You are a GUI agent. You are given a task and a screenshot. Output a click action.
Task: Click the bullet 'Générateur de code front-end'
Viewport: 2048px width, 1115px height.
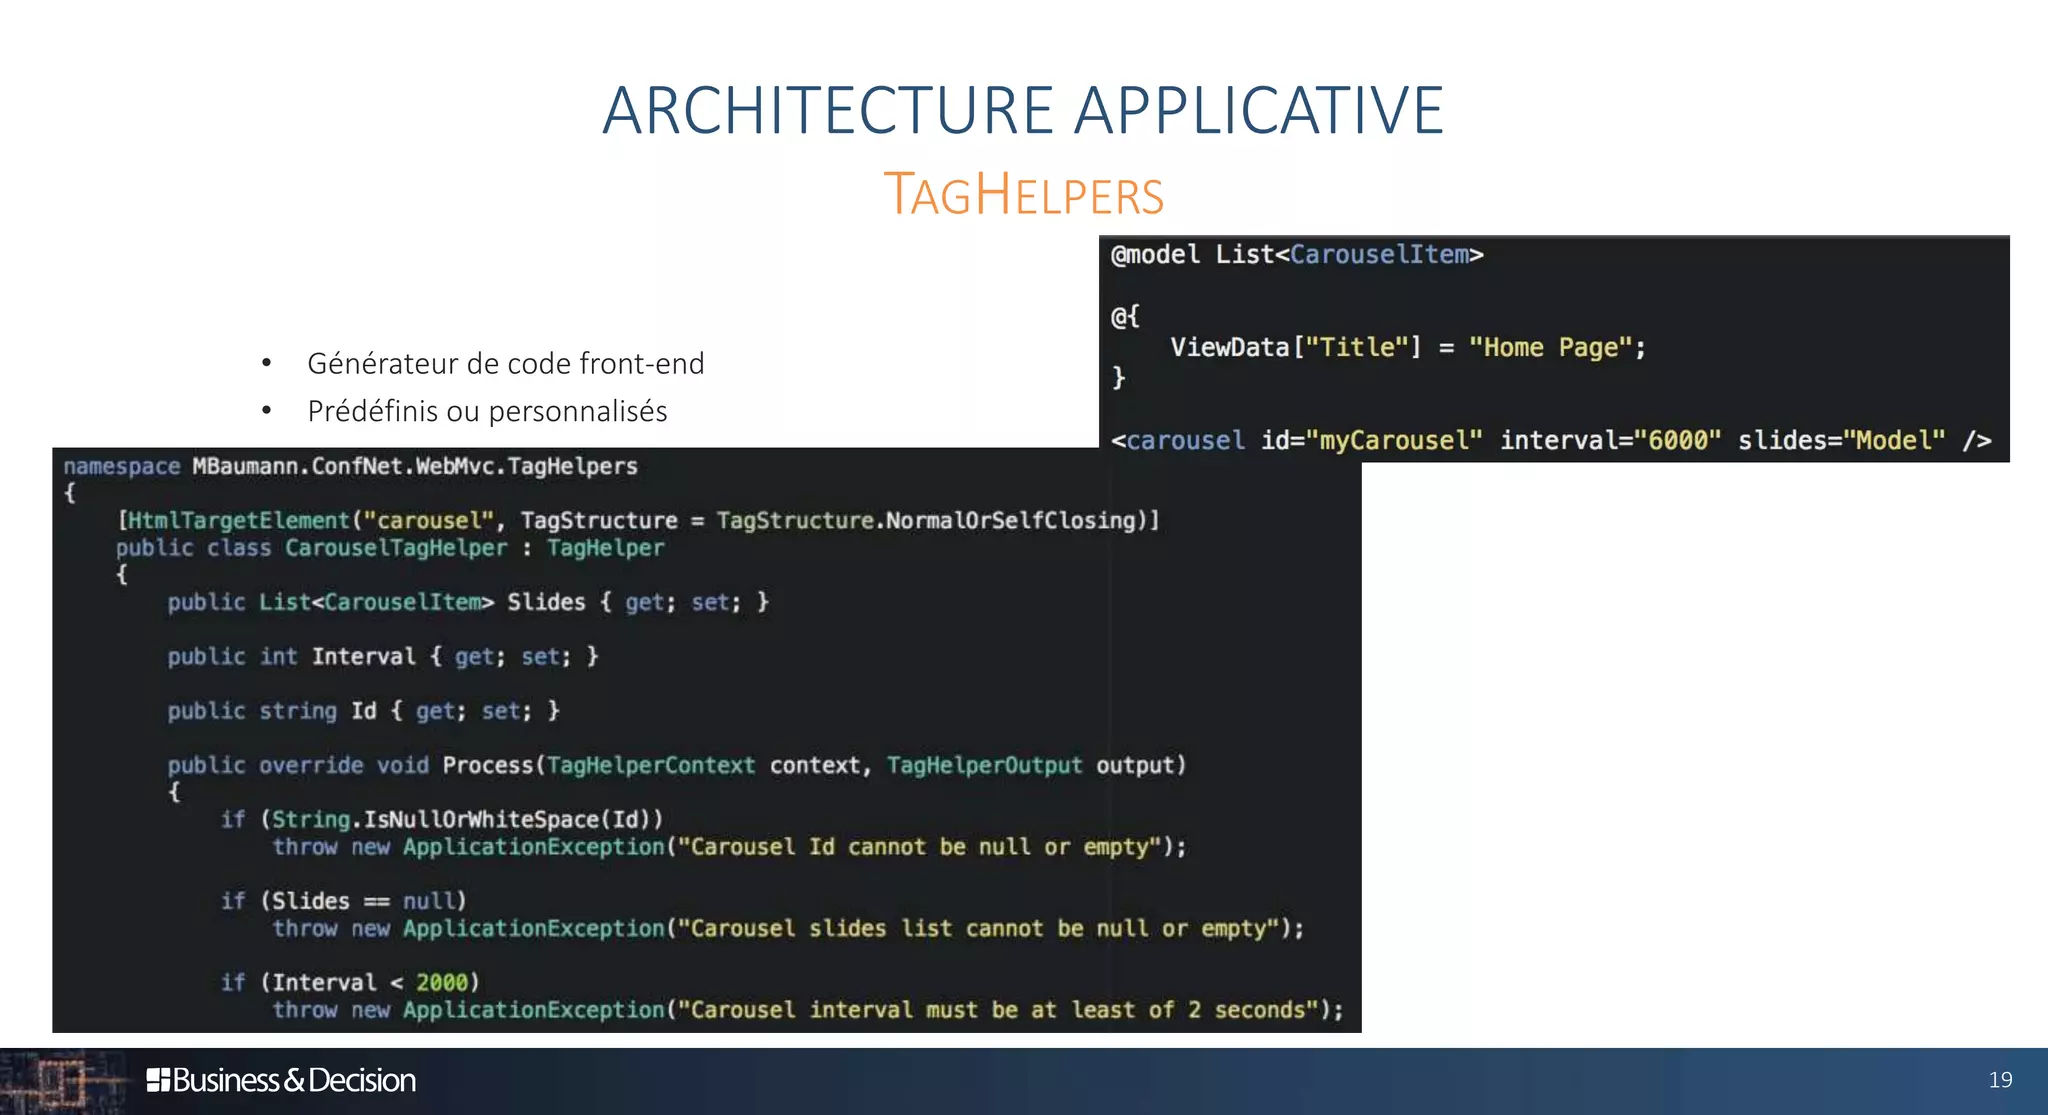[x=505, y=363]
